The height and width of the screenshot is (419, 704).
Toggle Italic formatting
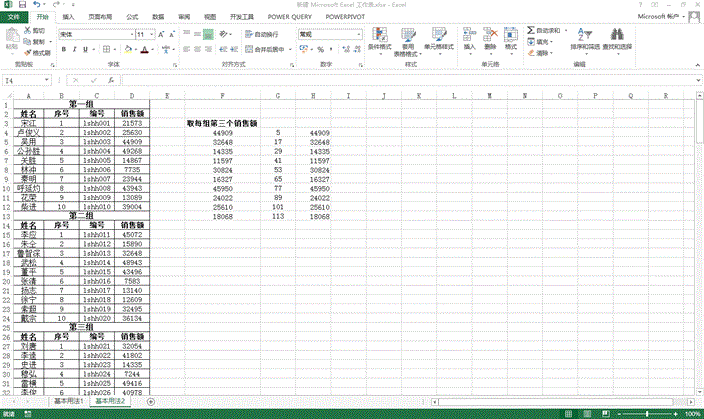[x=74, y=49]
